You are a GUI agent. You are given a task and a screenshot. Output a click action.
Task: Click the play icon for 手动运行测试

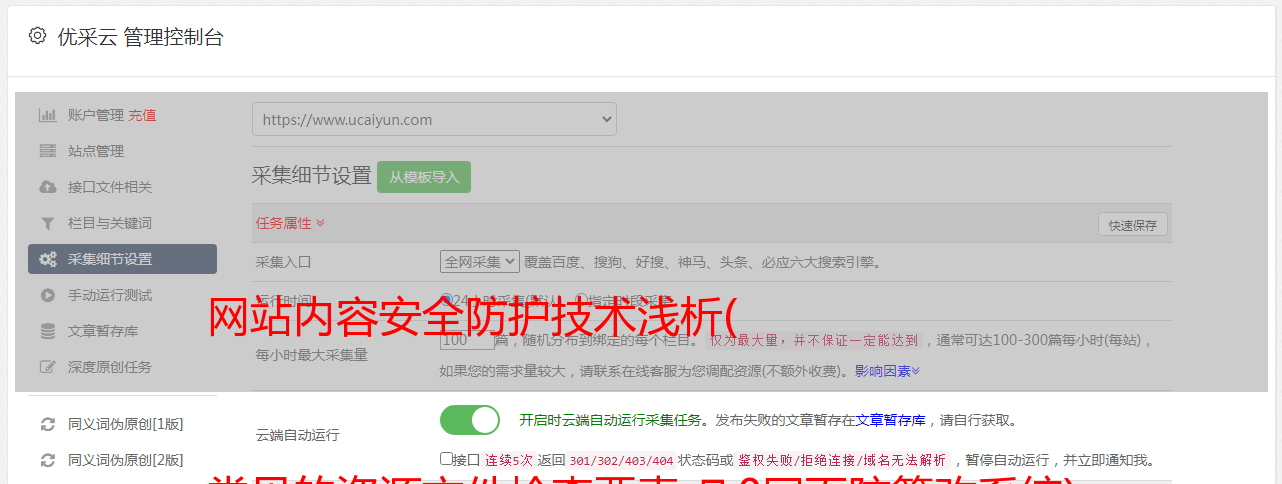(47, 295)
